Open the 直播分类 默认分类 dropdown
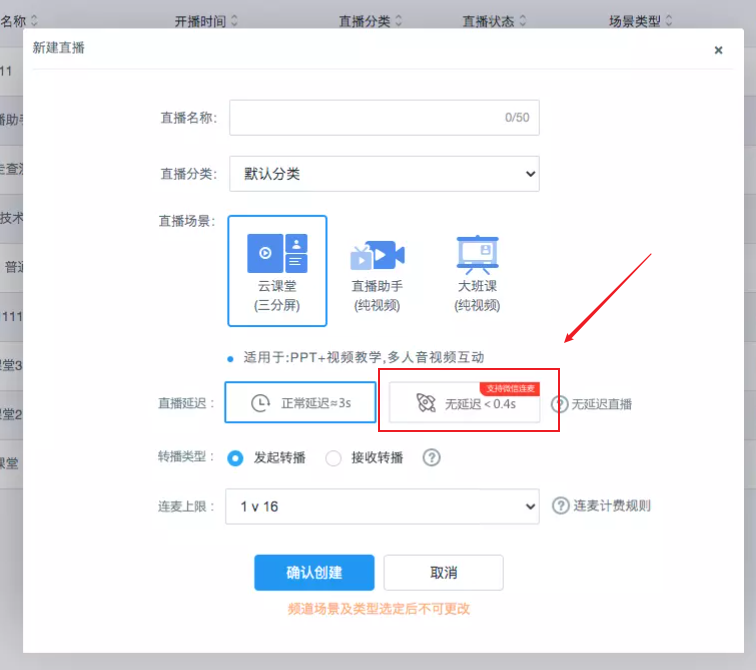Image resolution: width=756 pixels, height=670 pixels. [x=384, y=174]
